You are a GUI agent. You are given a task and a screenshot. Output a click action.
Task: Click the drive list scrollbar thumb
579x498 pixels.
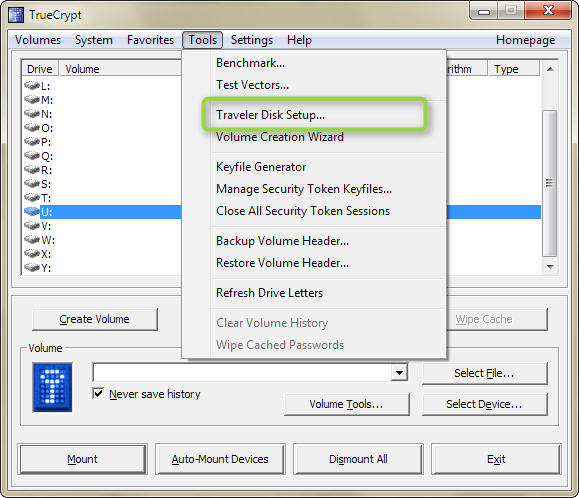coord(550,183)
